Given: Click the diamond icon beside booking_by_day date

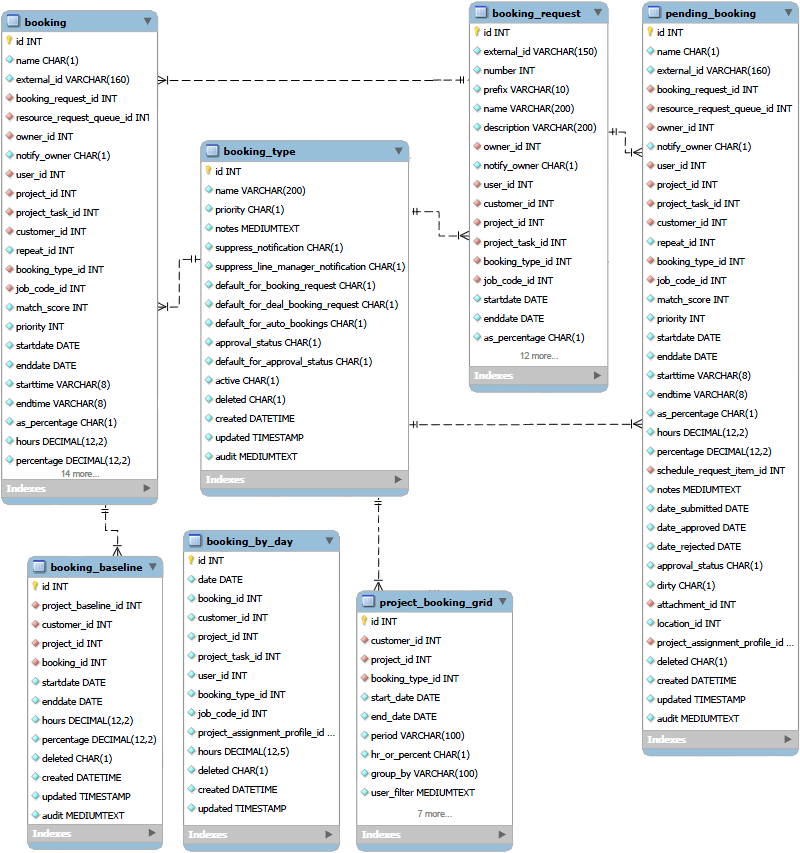Looking at the screenshot, I should [x=191, y=579].
